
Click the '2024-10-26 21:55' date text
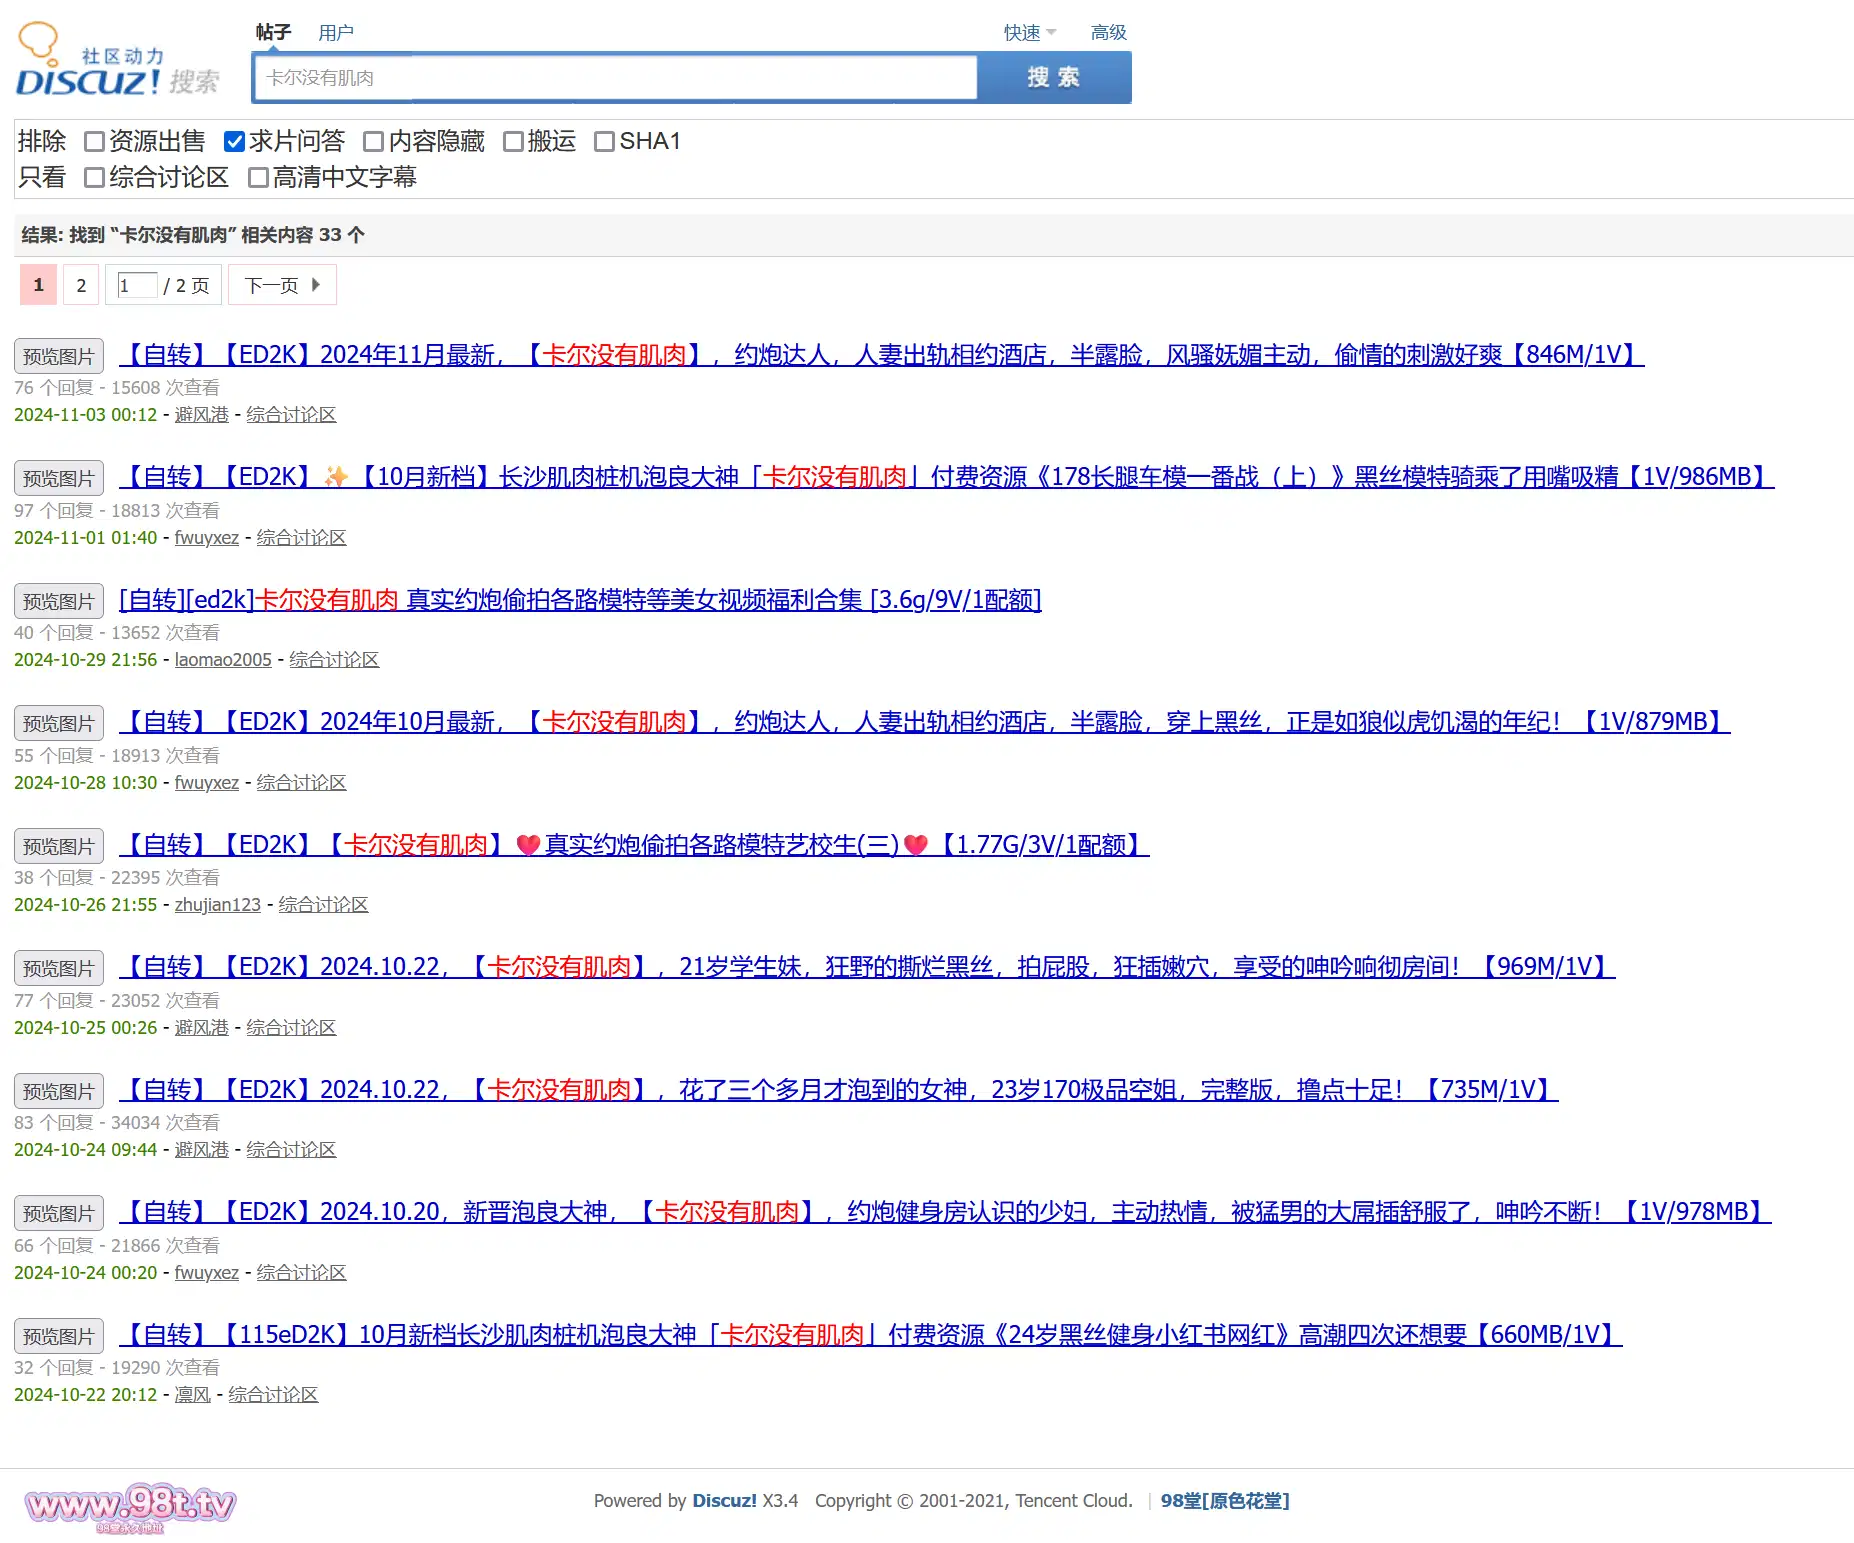[x=86, y=905]
